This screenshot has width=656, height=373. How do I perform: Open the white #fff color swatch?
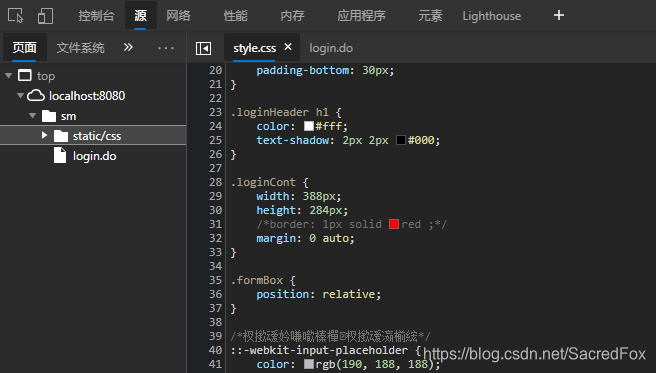[309, 126]
